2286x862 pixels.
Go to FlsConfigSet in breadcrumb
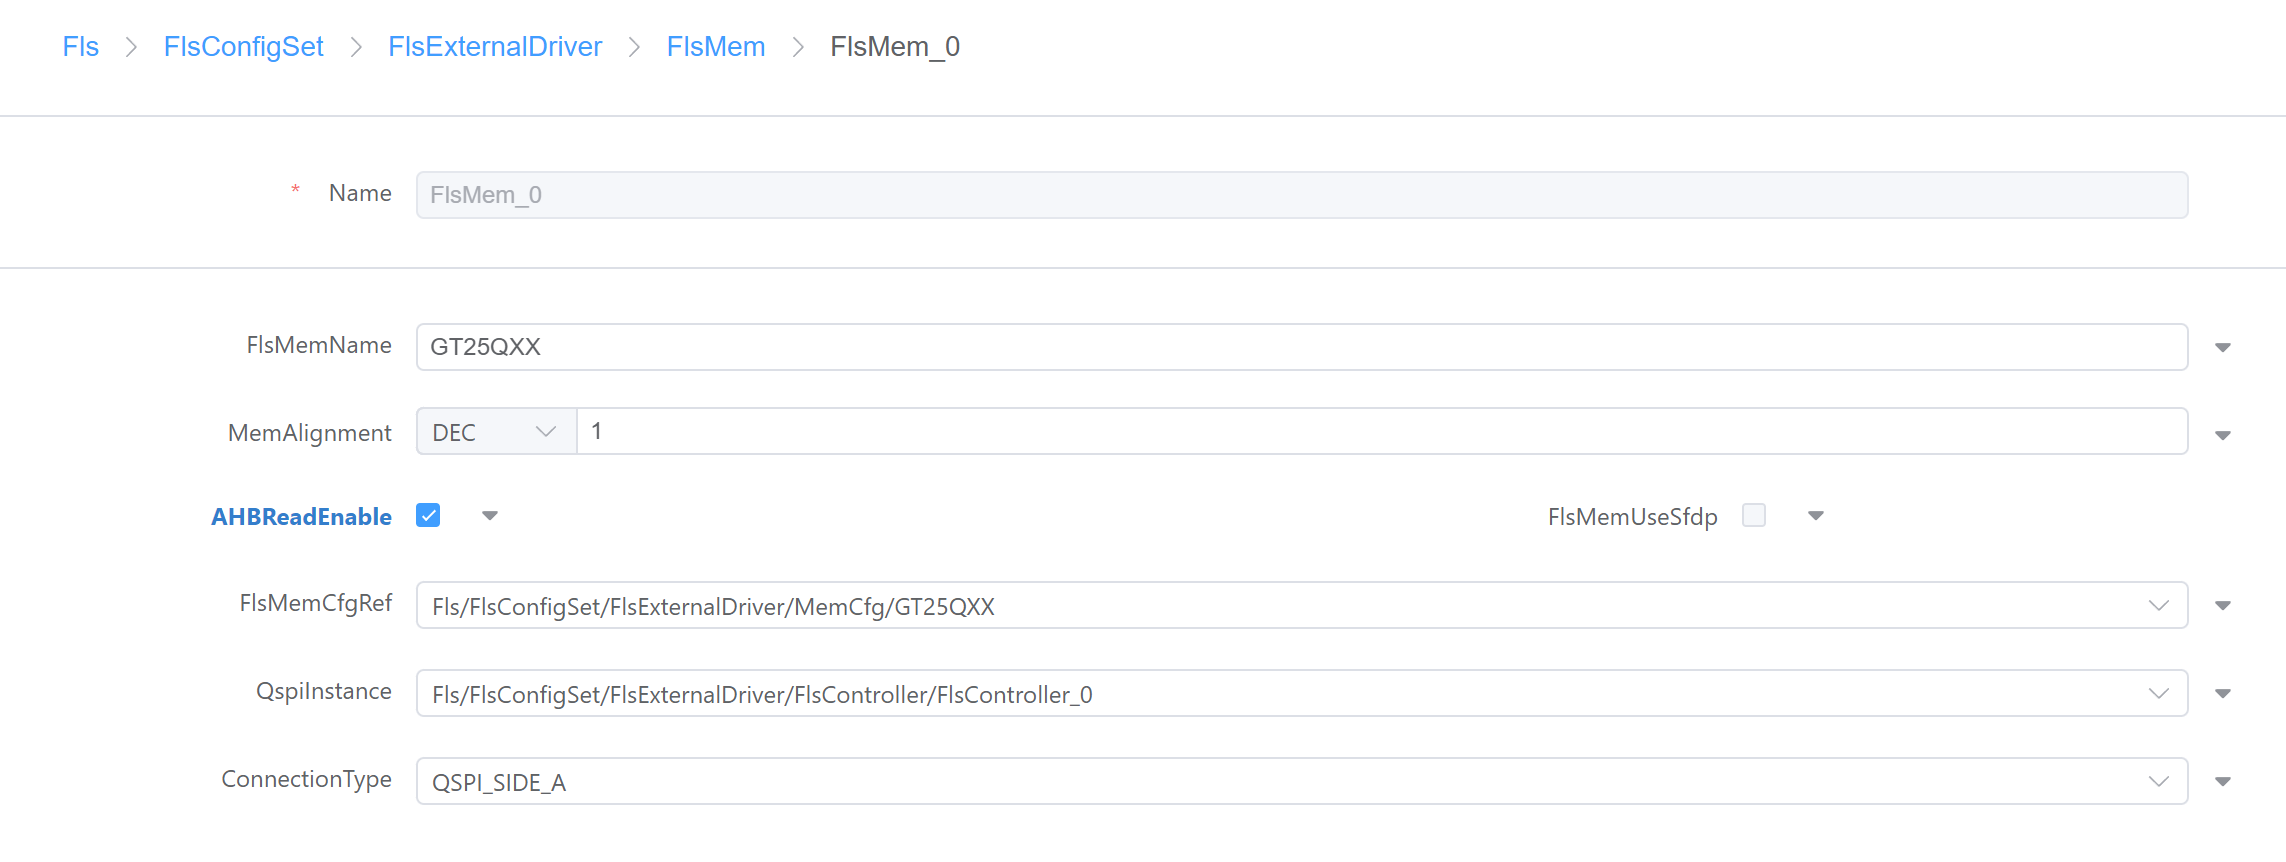243,47
